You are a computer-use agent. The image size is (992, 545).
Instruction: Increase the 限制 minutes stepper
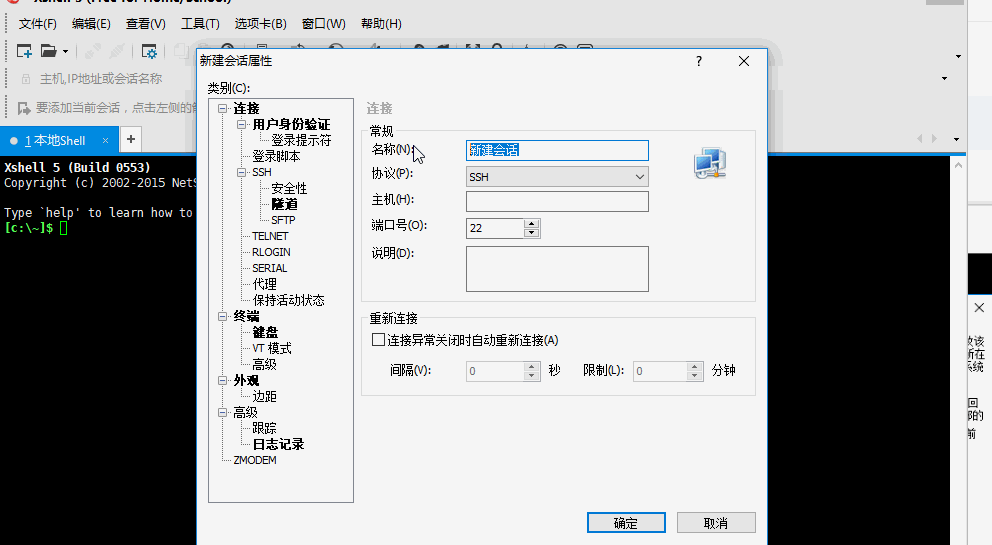click(695, 366)
